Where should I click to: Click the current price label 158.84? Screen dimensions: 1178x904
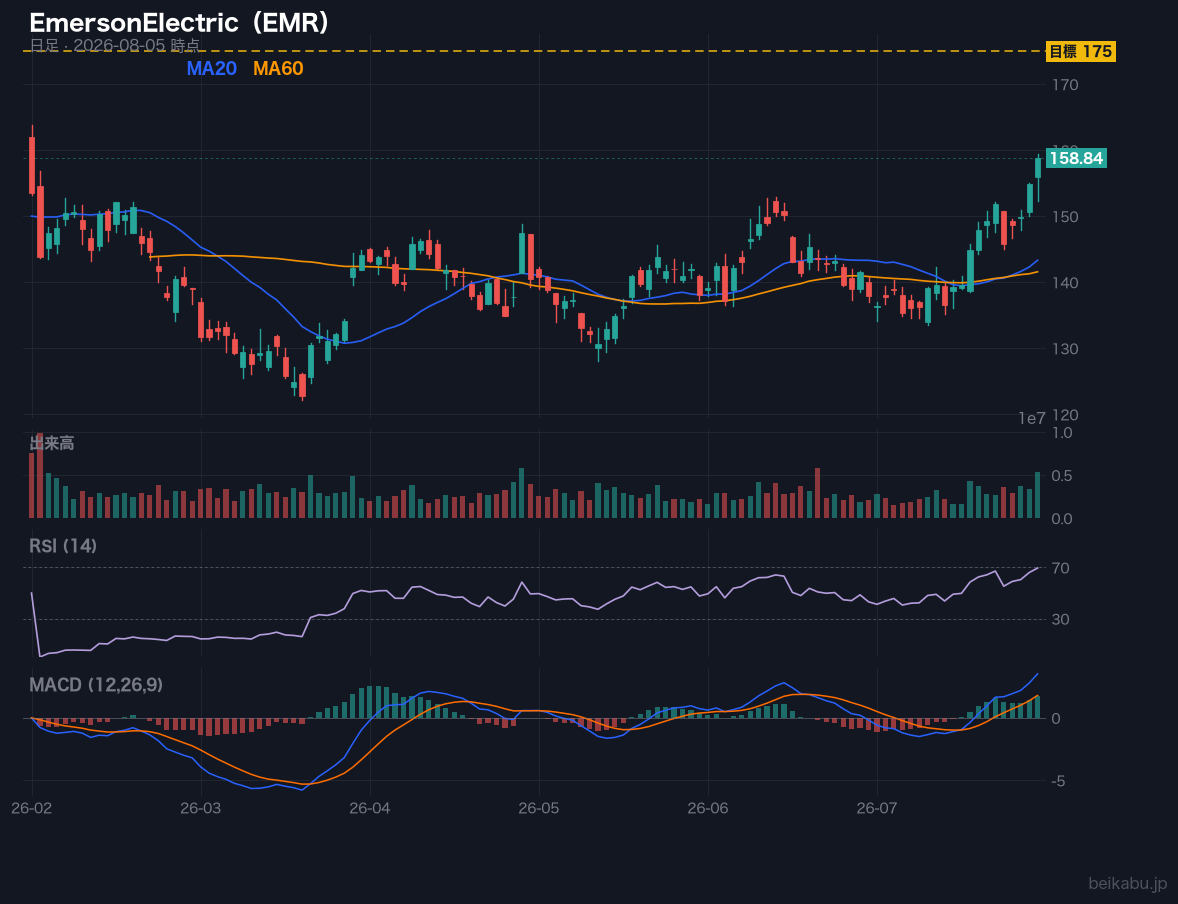click(x=1076, y=158)
